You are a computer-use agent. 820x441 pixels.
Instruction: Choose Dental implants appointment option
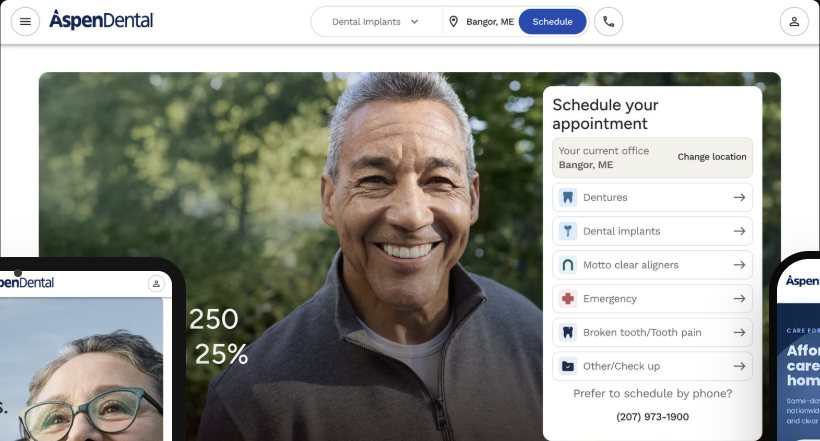[652, 231]
